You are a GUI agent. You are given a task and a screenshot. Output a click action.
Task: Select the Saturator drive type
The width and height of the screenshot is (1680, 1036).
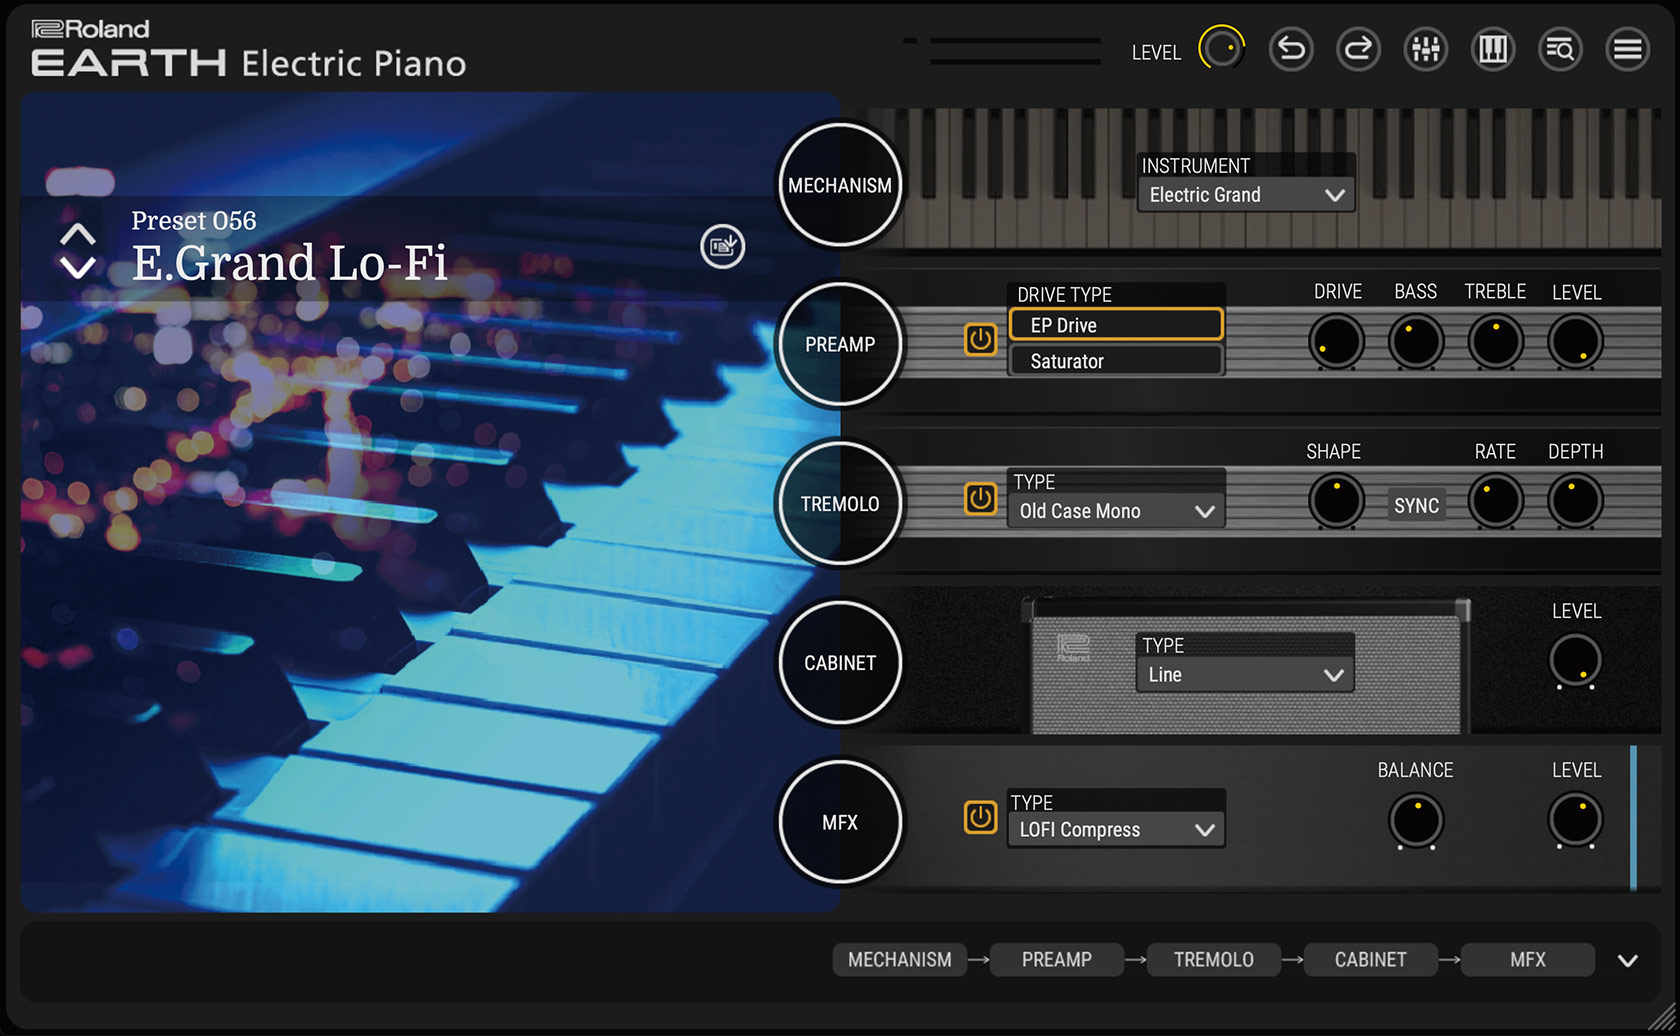tap(1116, 361)
